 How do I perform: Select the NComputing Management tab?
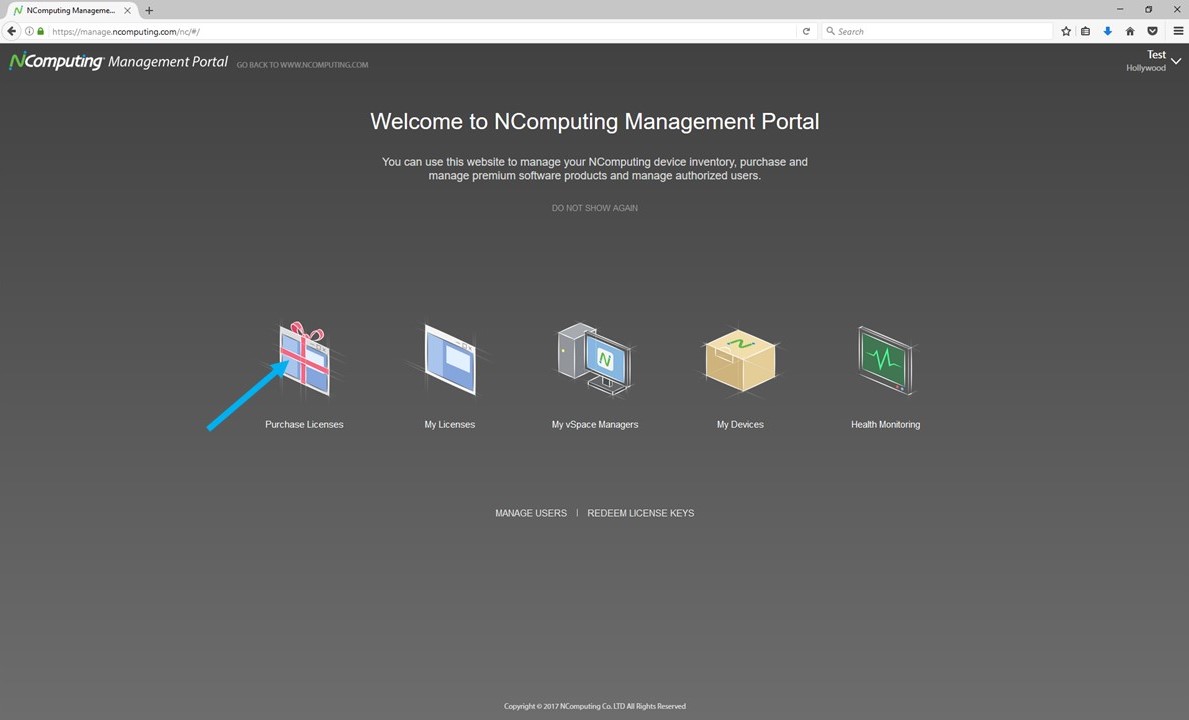72,11
